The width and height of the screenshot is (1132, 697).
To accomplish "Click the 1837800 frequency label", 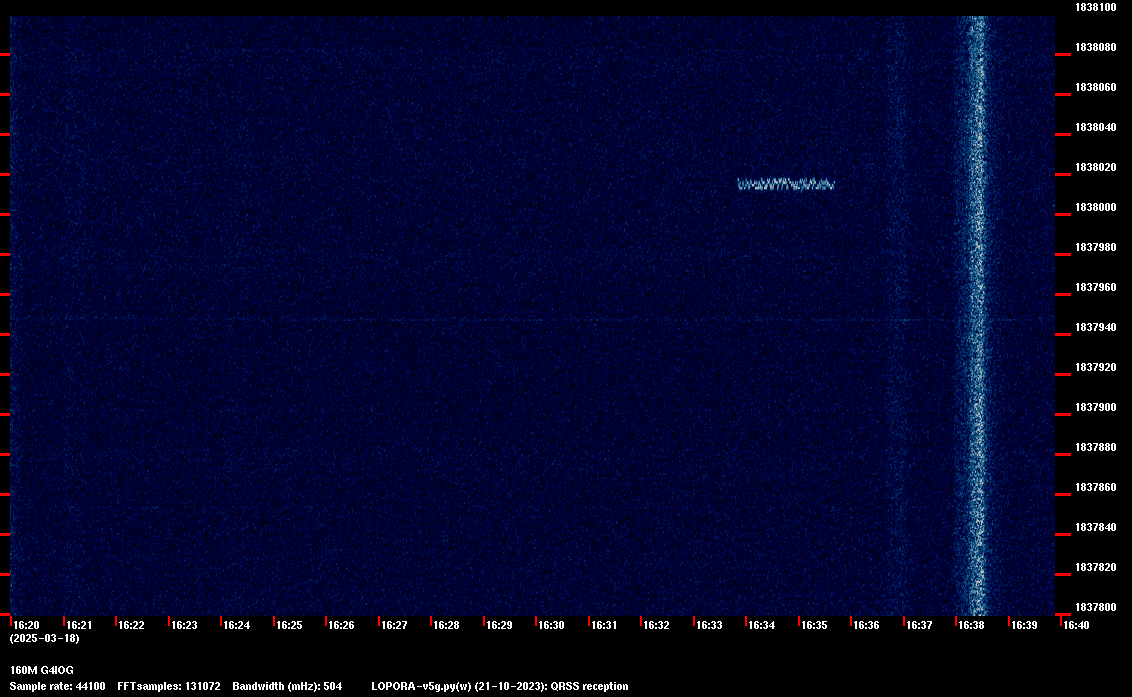I will coord(1096,607).
